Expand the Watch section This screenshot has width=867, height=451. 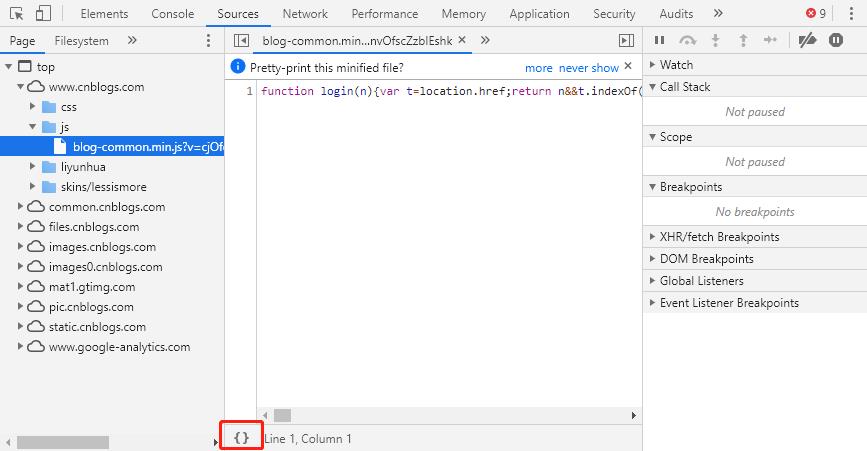755,65
